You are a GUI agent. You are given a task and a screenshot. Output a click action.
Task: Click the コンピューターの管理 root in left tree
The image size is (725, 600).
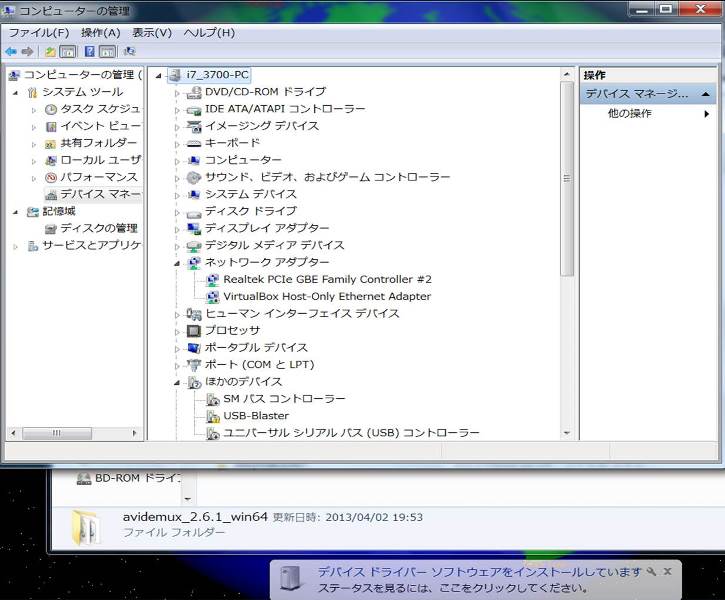tap(82, 75)
